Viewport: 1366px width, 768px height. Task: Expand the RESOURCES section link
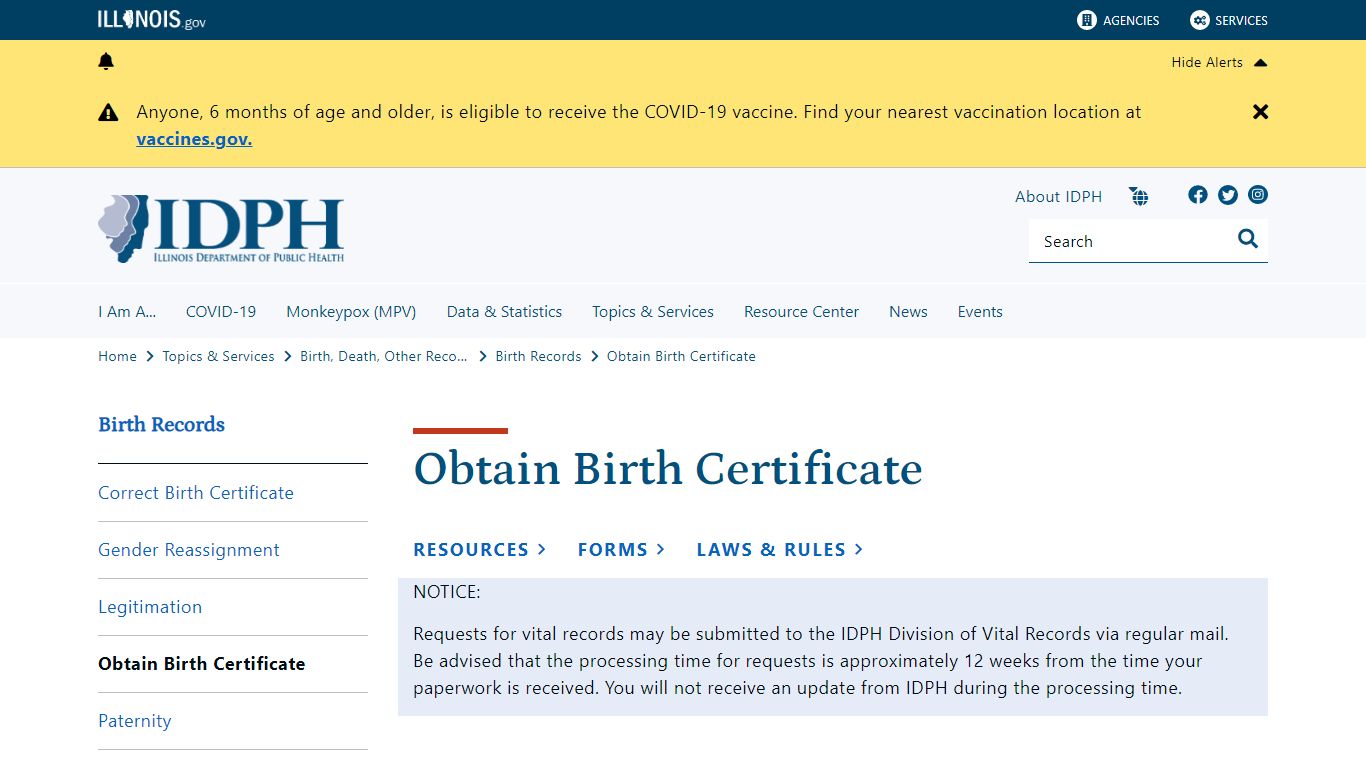point(480,550)
